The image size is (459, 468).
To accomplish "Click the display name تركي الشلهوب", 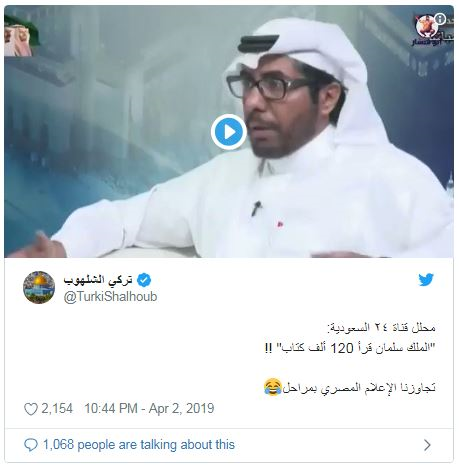I will 98,280.
